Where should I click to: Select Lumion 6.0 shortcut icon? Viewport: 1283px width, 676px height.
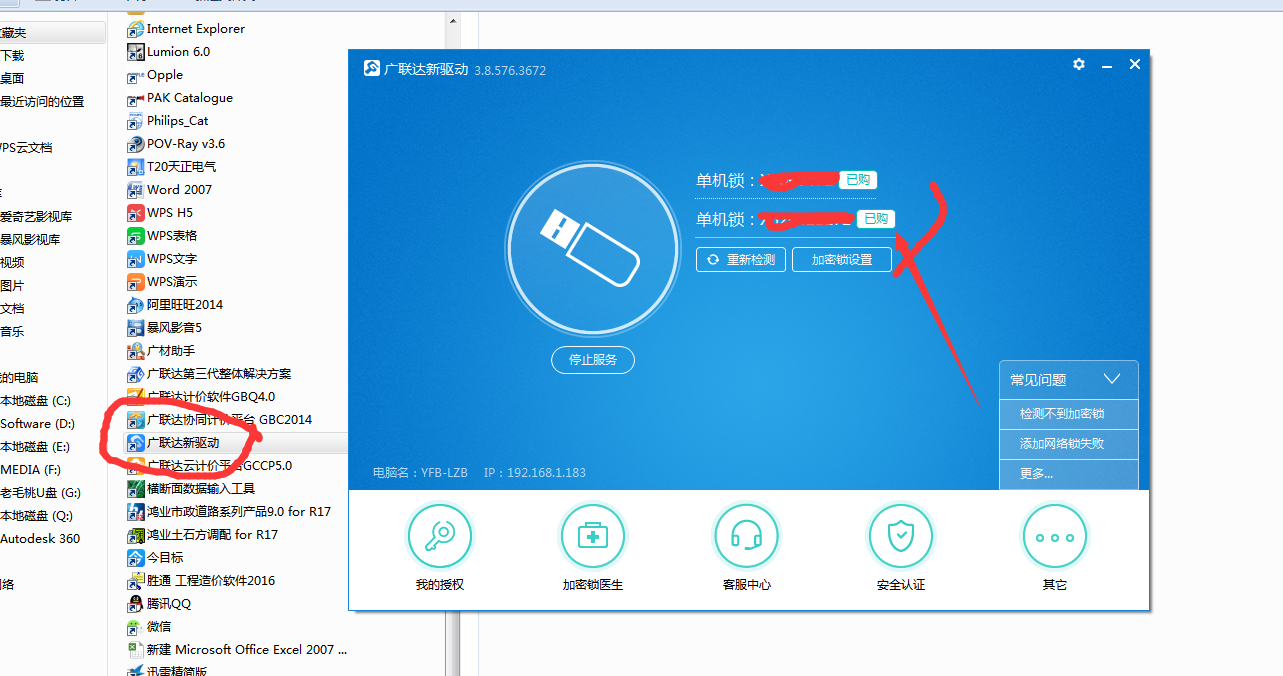click(136, 52)
